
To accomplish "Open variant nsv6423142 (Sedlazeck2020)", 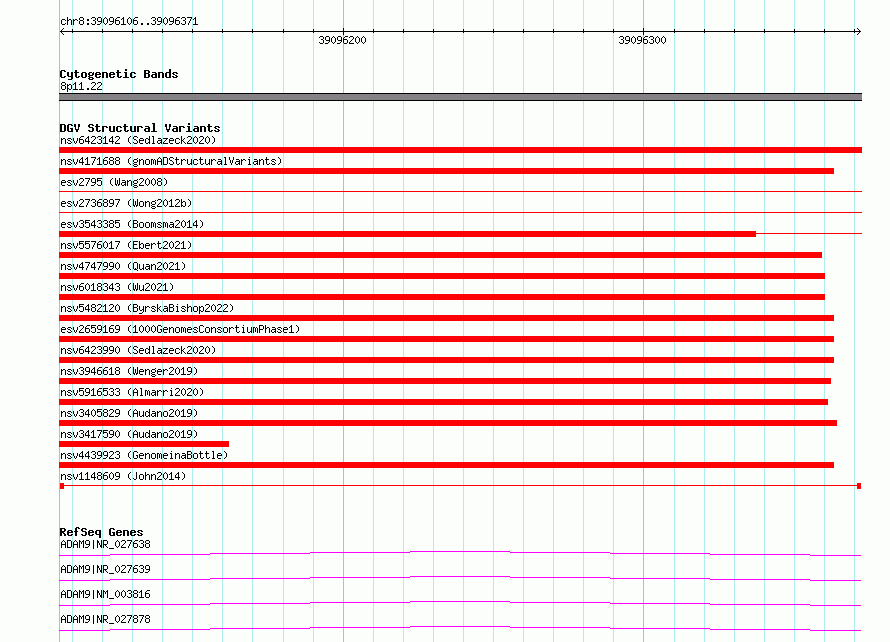I will click(138, 140).
